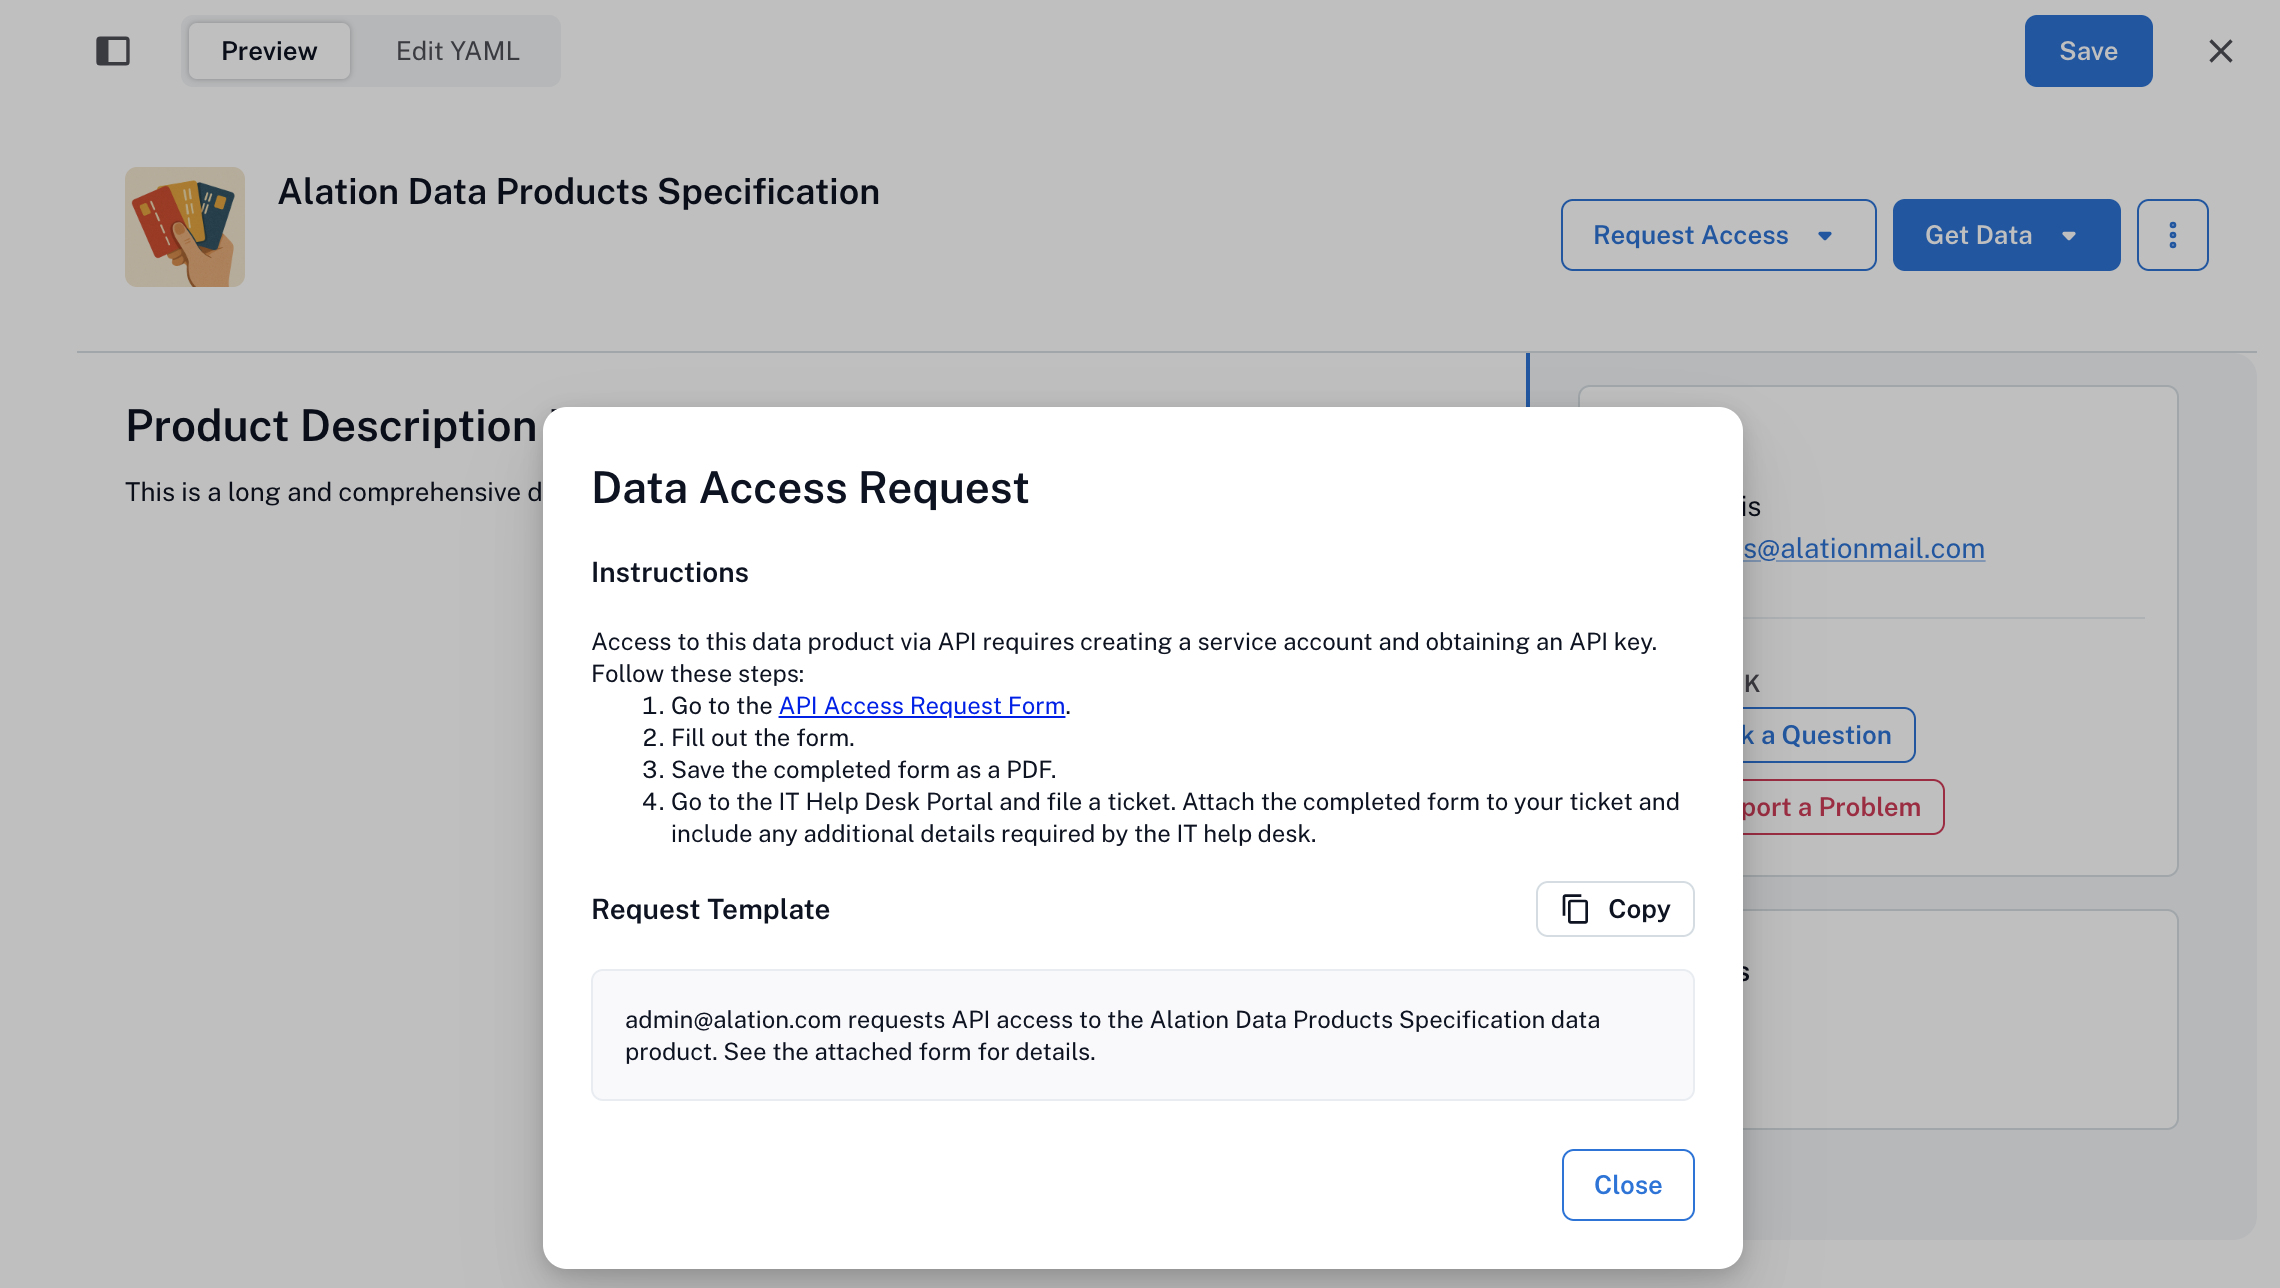Click the alationmail.com email link
Image resolution: width=2280 pixels, height=1288 pixels.
click(1862, 548)
